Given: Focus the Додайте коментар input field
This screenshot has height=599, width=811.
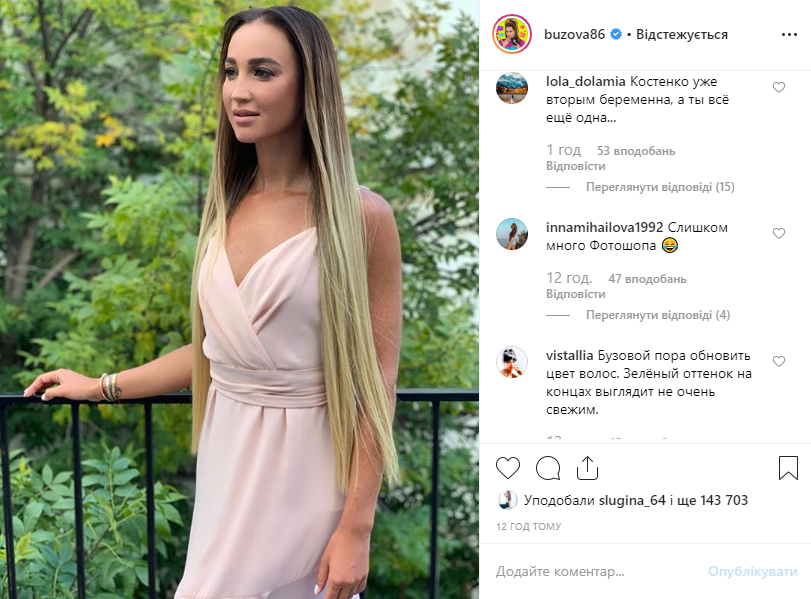Looking at the screenshot, I should pos(599,572).
